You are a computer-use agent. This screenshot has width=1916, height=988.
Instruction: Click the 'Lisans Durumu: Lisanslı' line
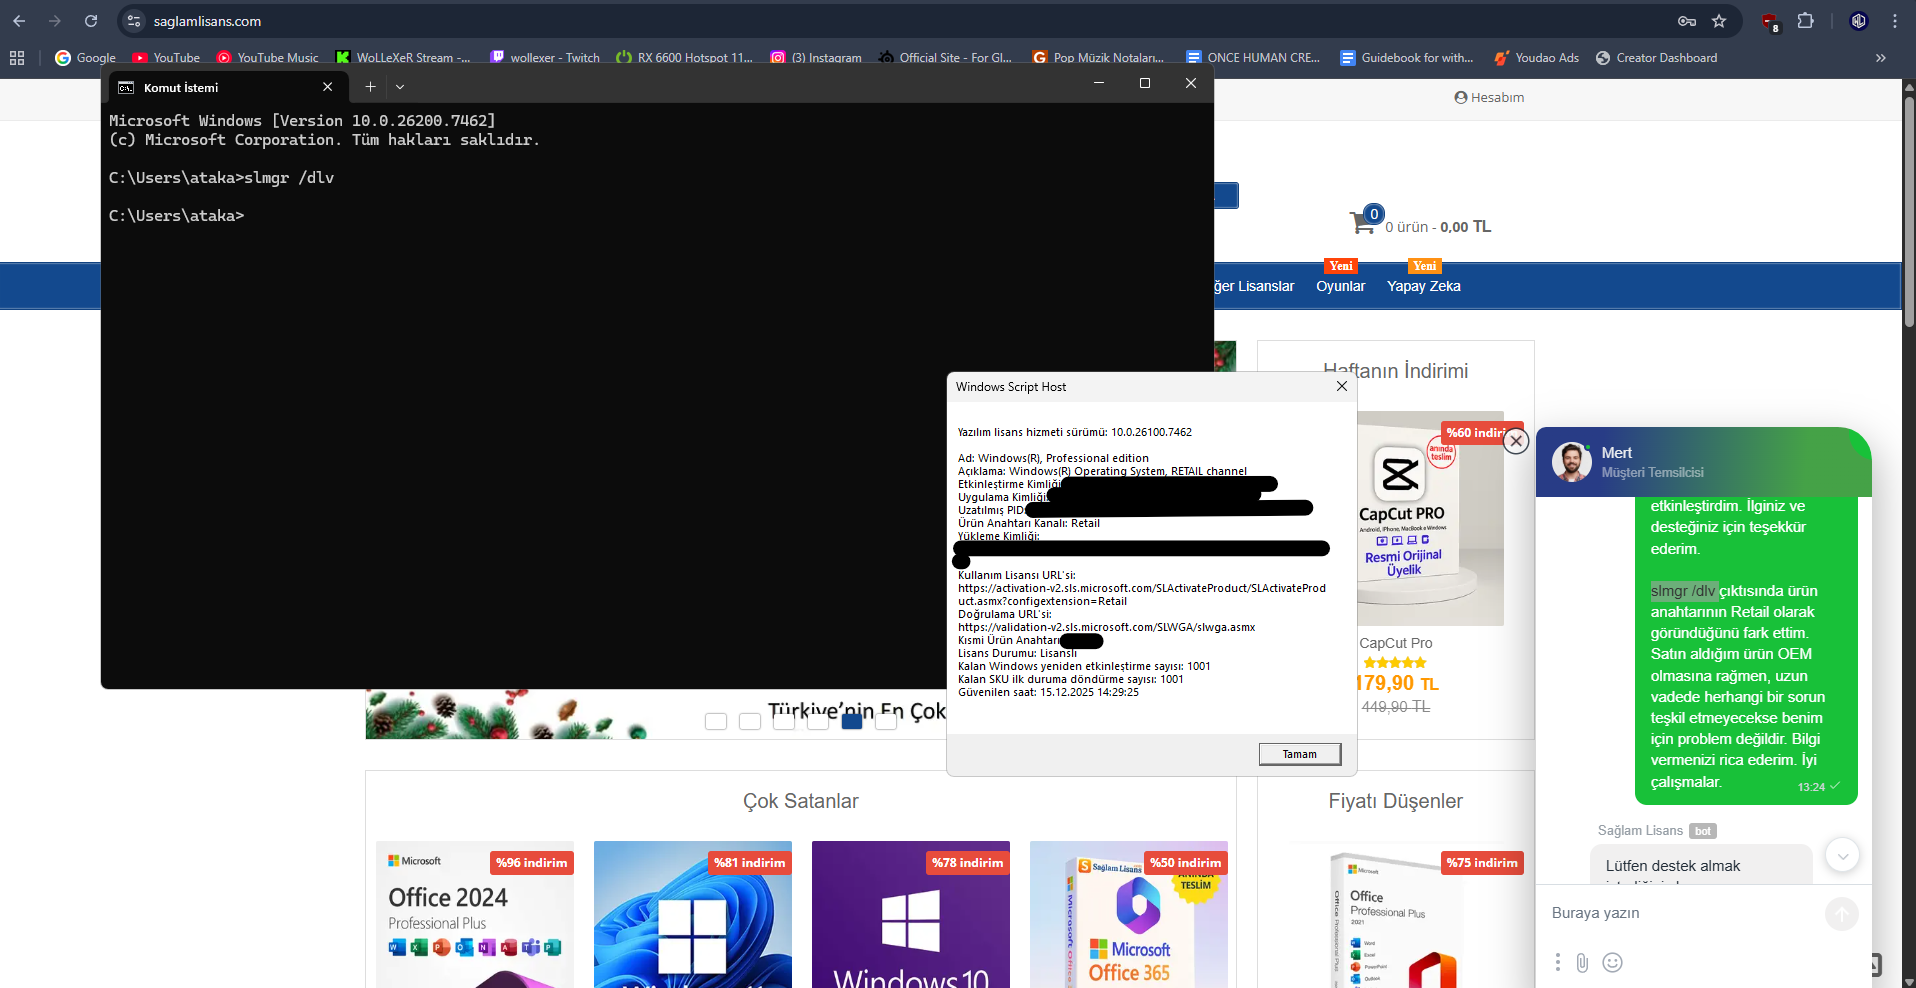point(1017,653)
